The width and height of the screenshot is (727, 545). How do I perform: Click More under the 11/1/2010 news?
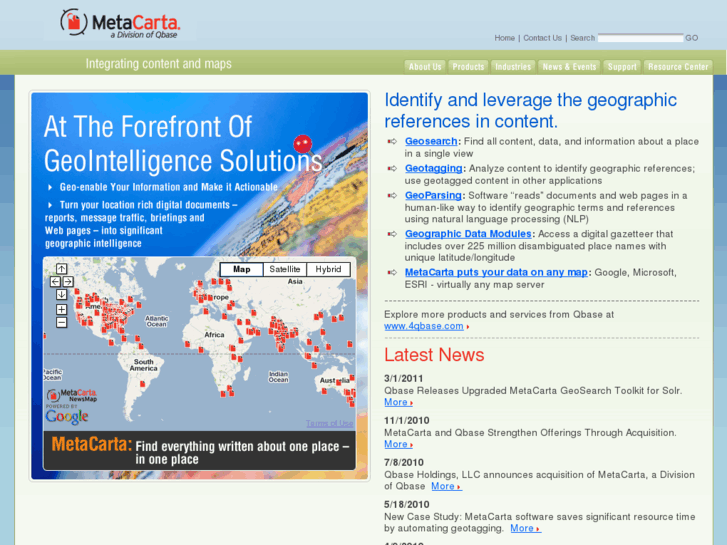pos(398,444)
